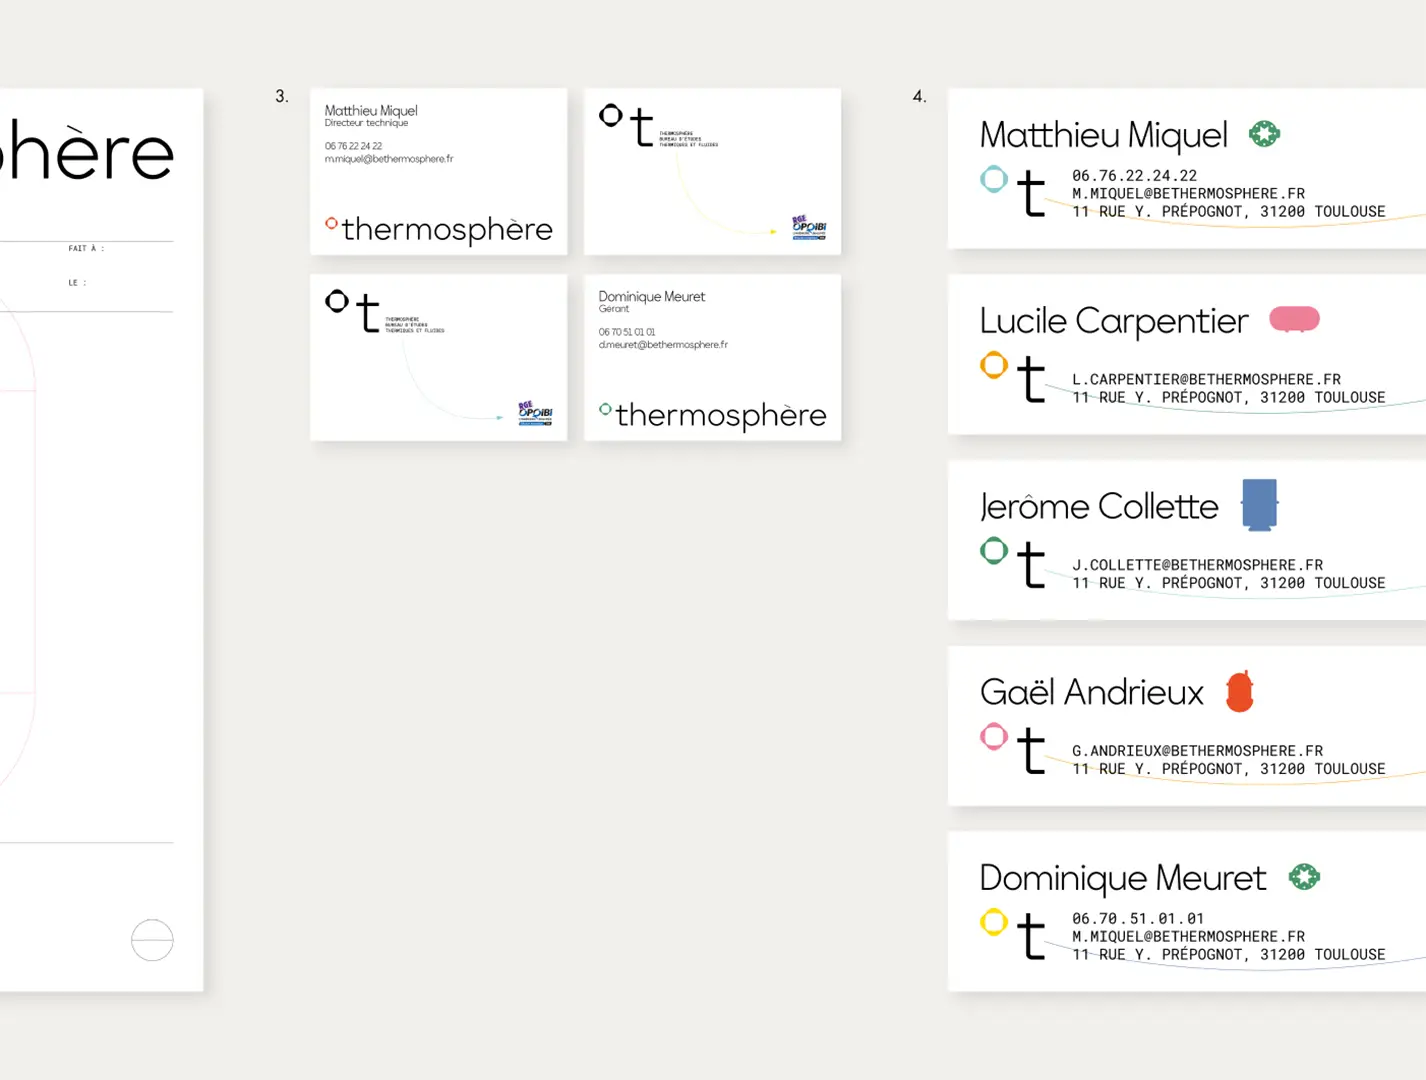Click the 't' logo in Dominique Meuret's signature
Screen dimensions: 1426x1080
click(x=1031, y=937)
